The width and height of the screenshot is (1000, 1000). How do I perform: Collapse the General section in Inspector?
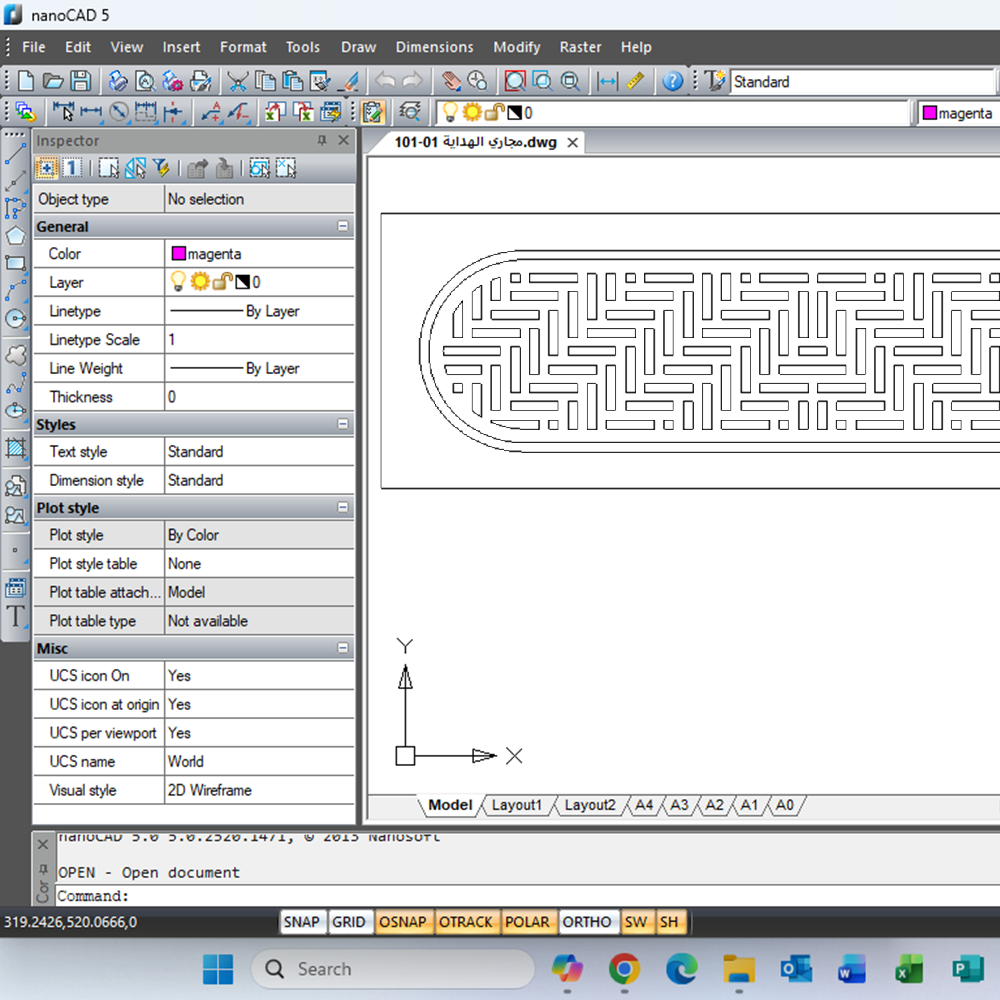click(343, 227)
